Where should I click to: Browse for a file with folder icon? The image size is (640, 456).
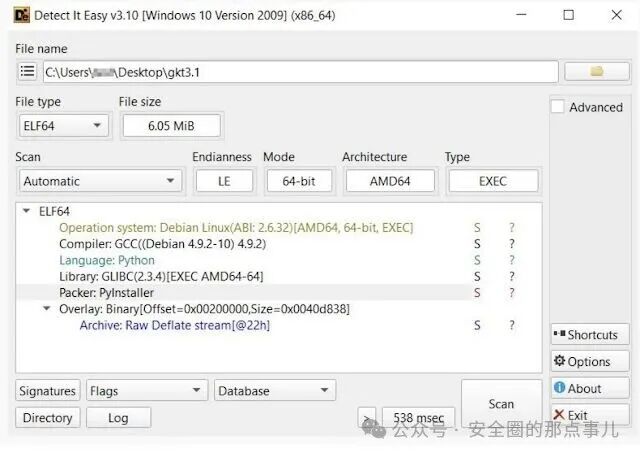(x=597, y=72)
